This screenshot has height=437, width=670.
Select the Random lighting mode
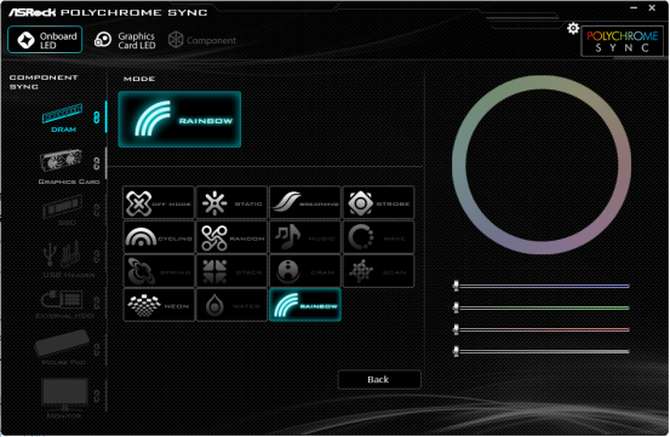(231, 237)
